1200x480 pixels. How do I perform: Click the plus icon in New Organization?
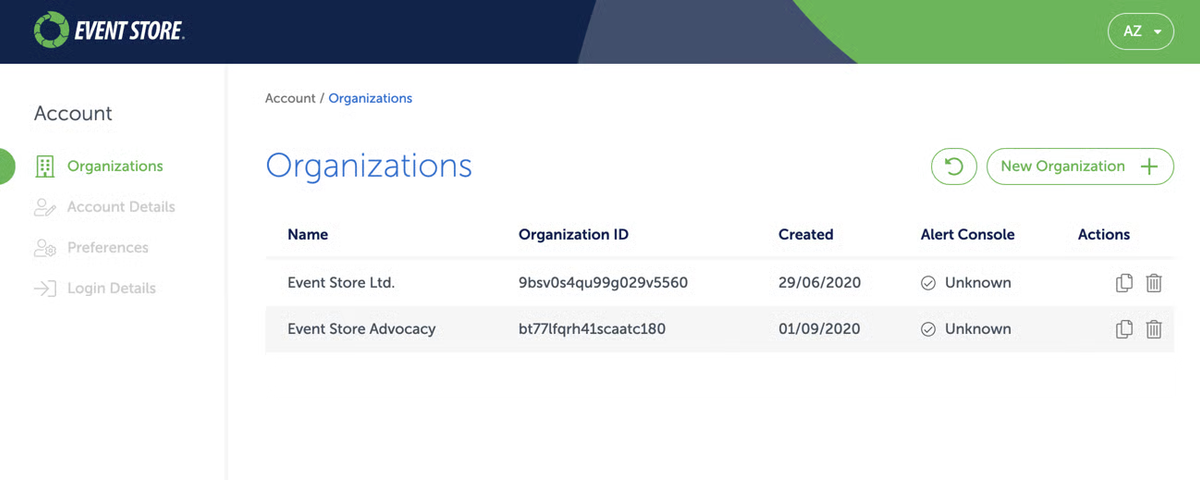tap(1149, 167)
